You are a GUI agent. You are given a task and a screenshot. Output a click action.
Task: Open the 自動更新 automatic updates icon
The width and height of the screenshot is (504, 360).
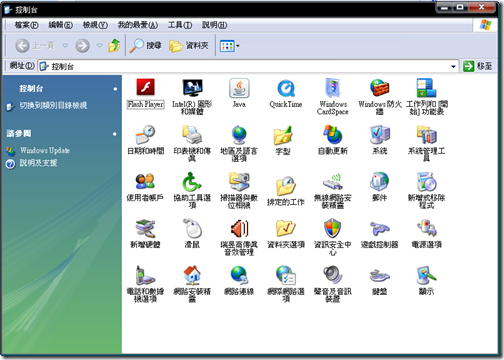click(333, 135)
